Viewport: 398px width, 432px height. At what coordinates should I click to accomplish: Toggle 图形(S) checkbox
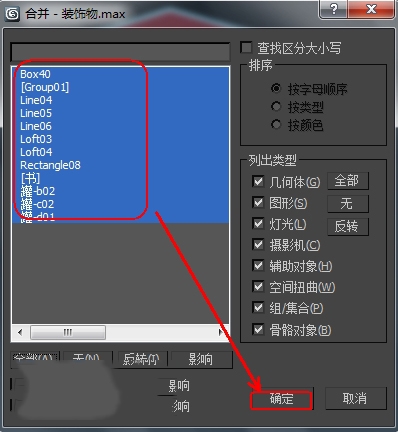(x=258, y=202)
